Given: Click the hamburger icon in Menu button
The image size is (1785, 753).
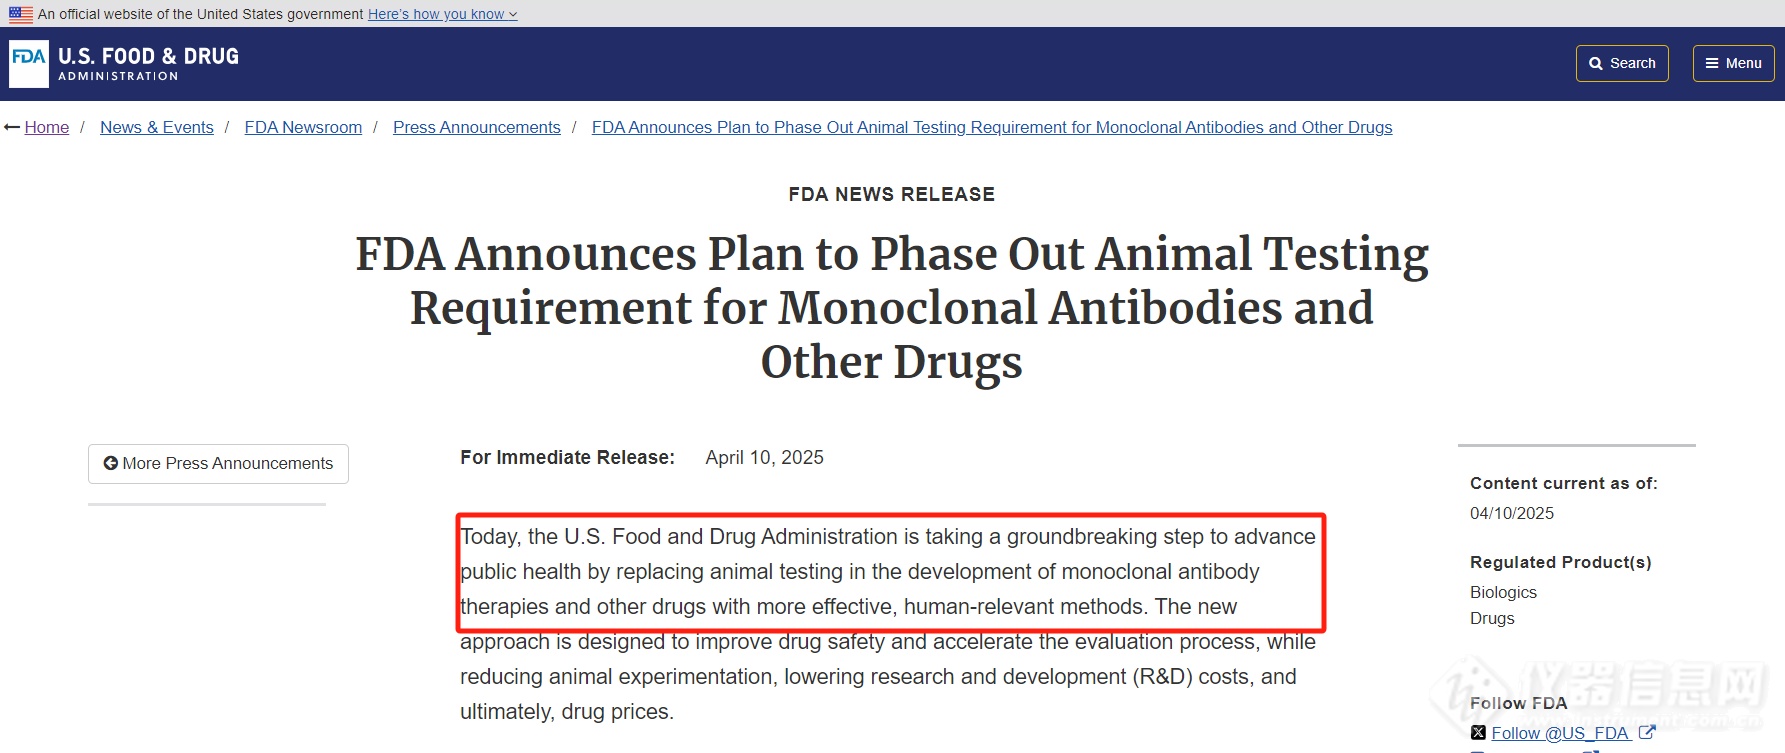Looking at the screenshot, I should point(1712,63).
